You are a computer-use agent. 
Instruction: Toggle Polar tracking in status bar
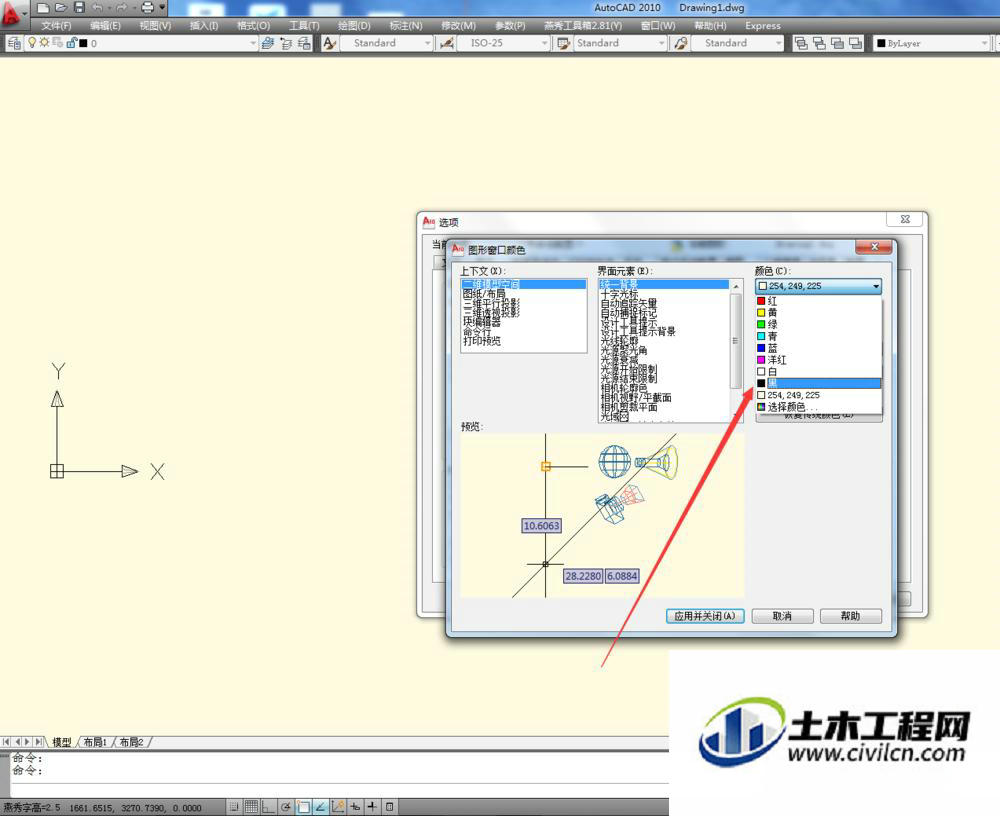286,807
